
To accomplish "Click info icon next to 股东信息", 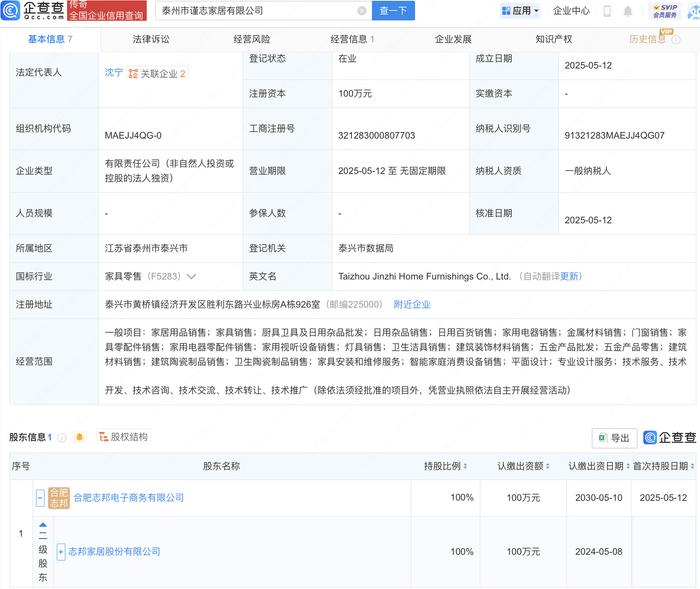I will coord(62,437).
